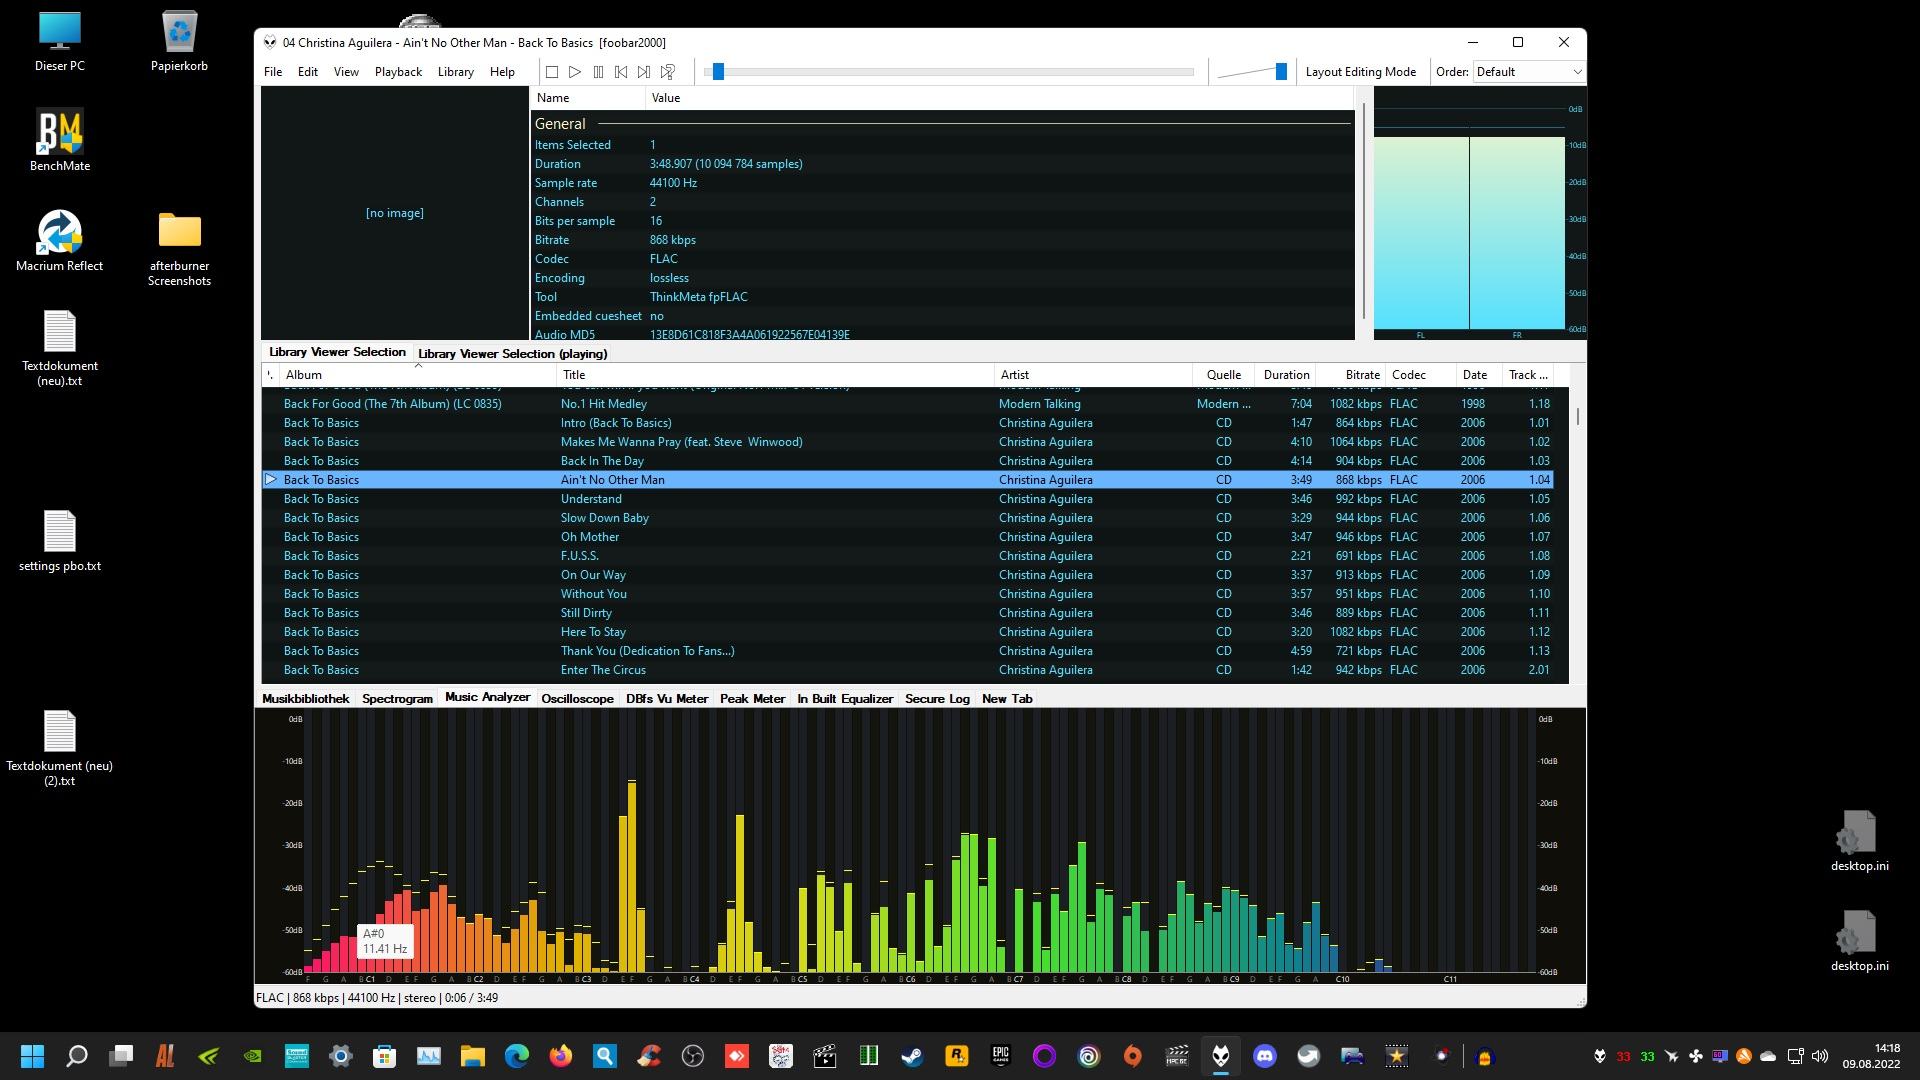Viewport: 1920px width, 1080px height.
Task: Click the seek bar slider handle
Action: coord(718,72)
